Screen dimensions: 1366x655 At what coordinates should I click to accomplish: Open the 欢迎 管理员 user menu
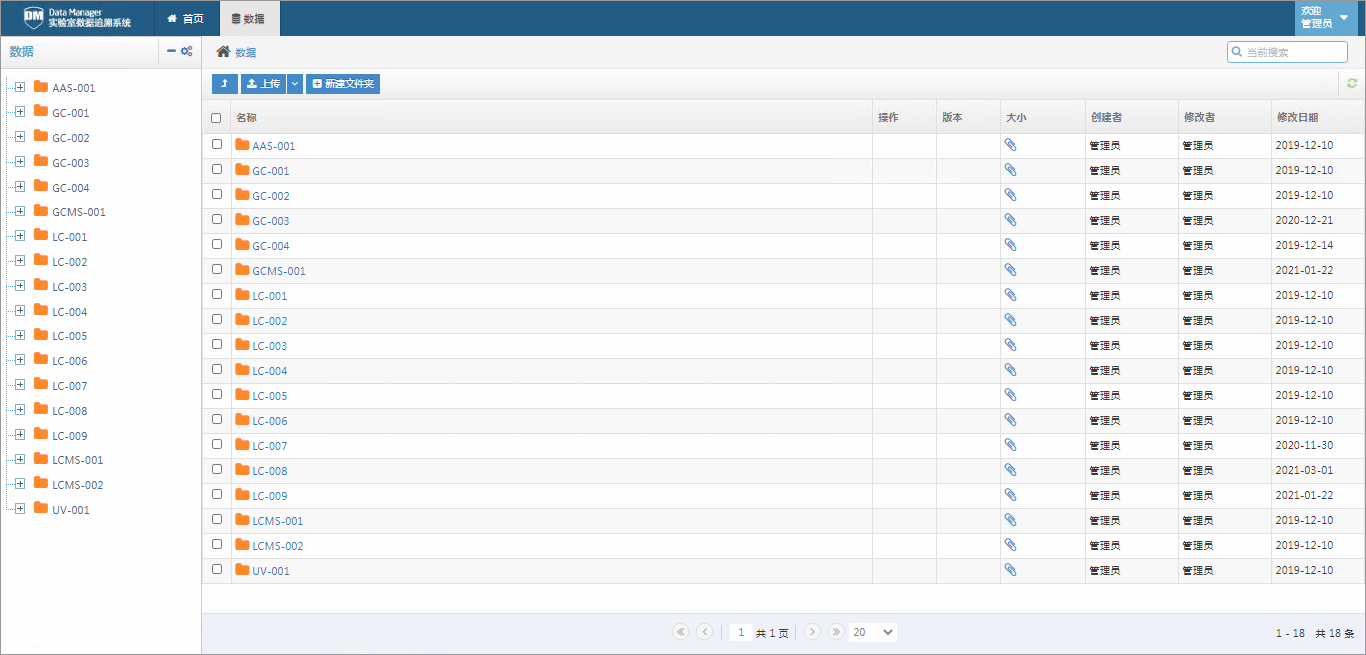point(1329,18)
